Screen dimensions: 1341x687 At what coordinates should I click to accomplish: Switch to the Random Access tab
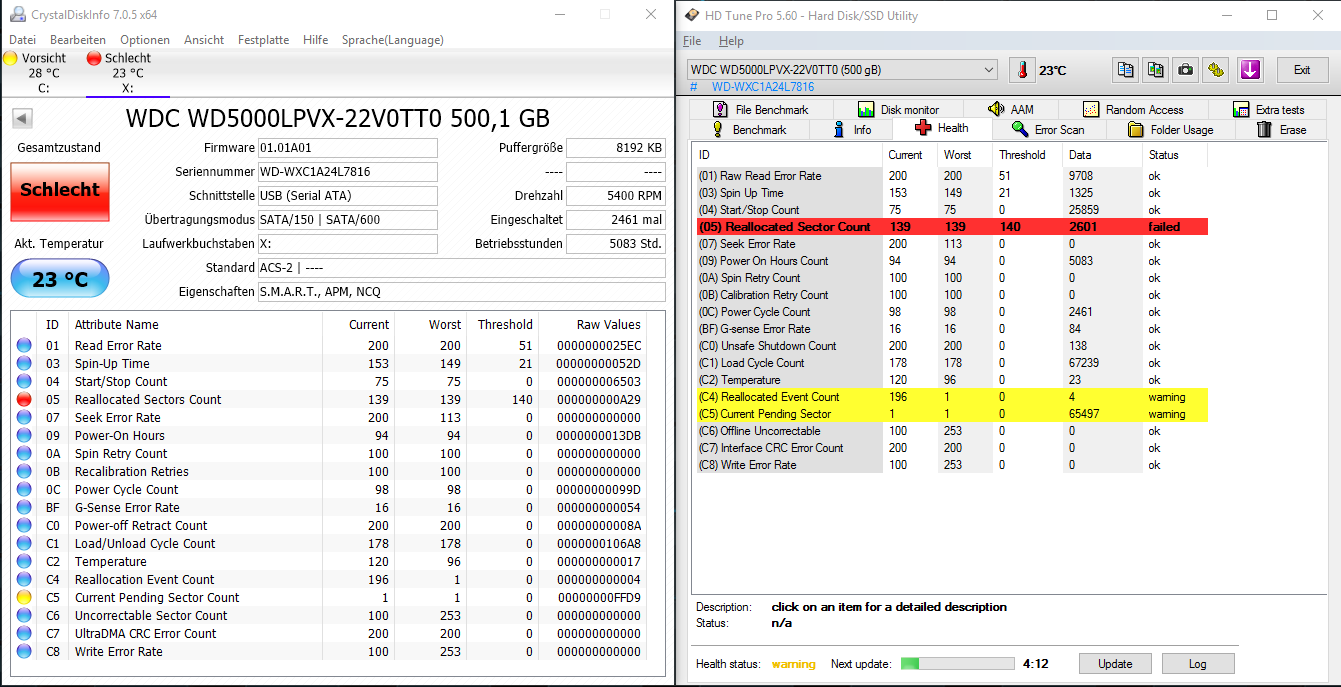1133,109
